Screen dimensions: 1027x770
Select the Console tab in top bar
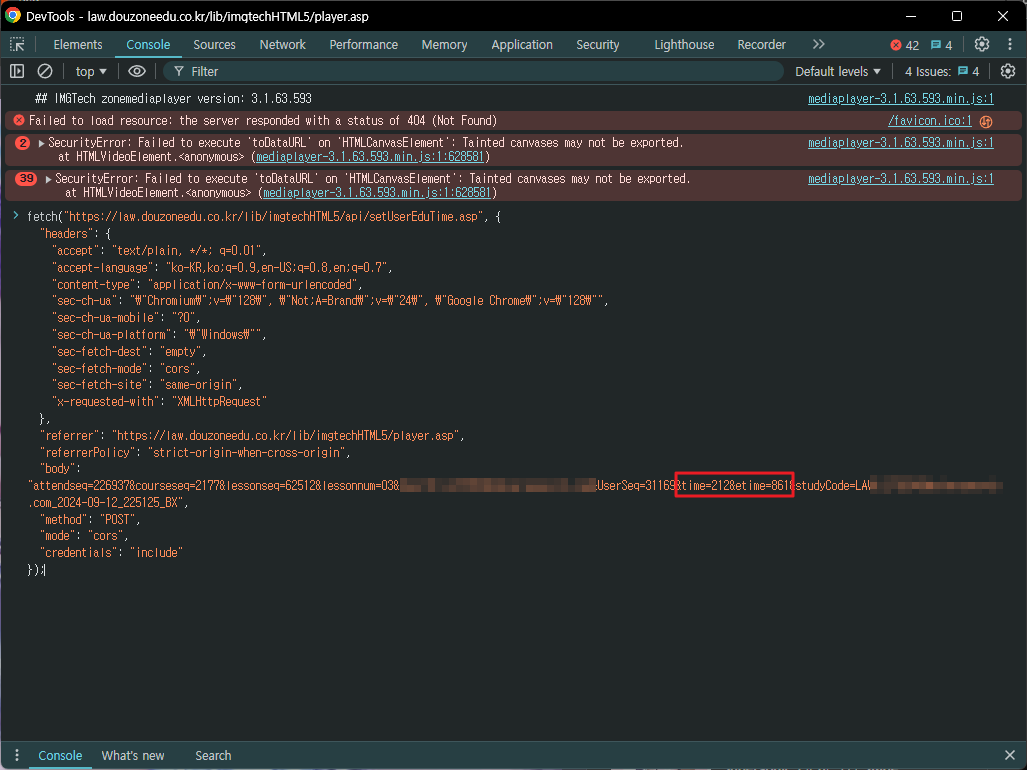click(148, 45)
